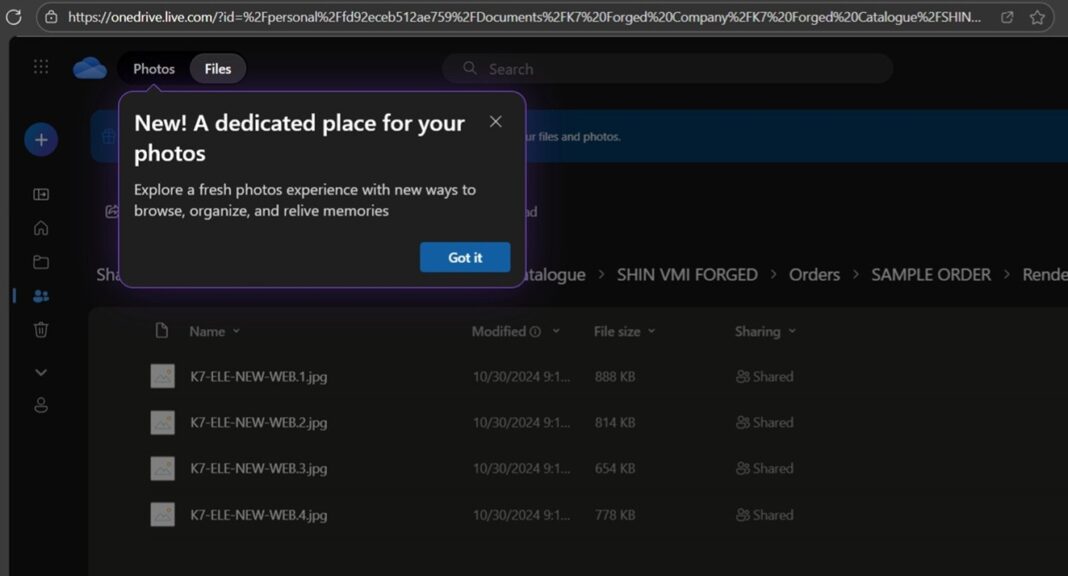Open the photo gallery icon in sidebar

click(x=40, y=193)
